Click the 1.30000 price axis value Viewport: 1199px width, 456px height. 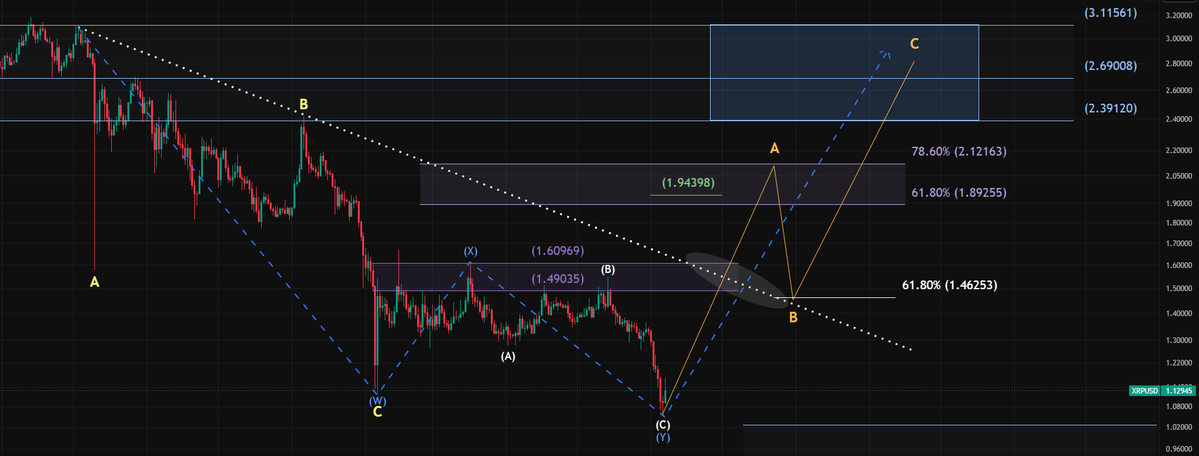[x=1179, y=340]
